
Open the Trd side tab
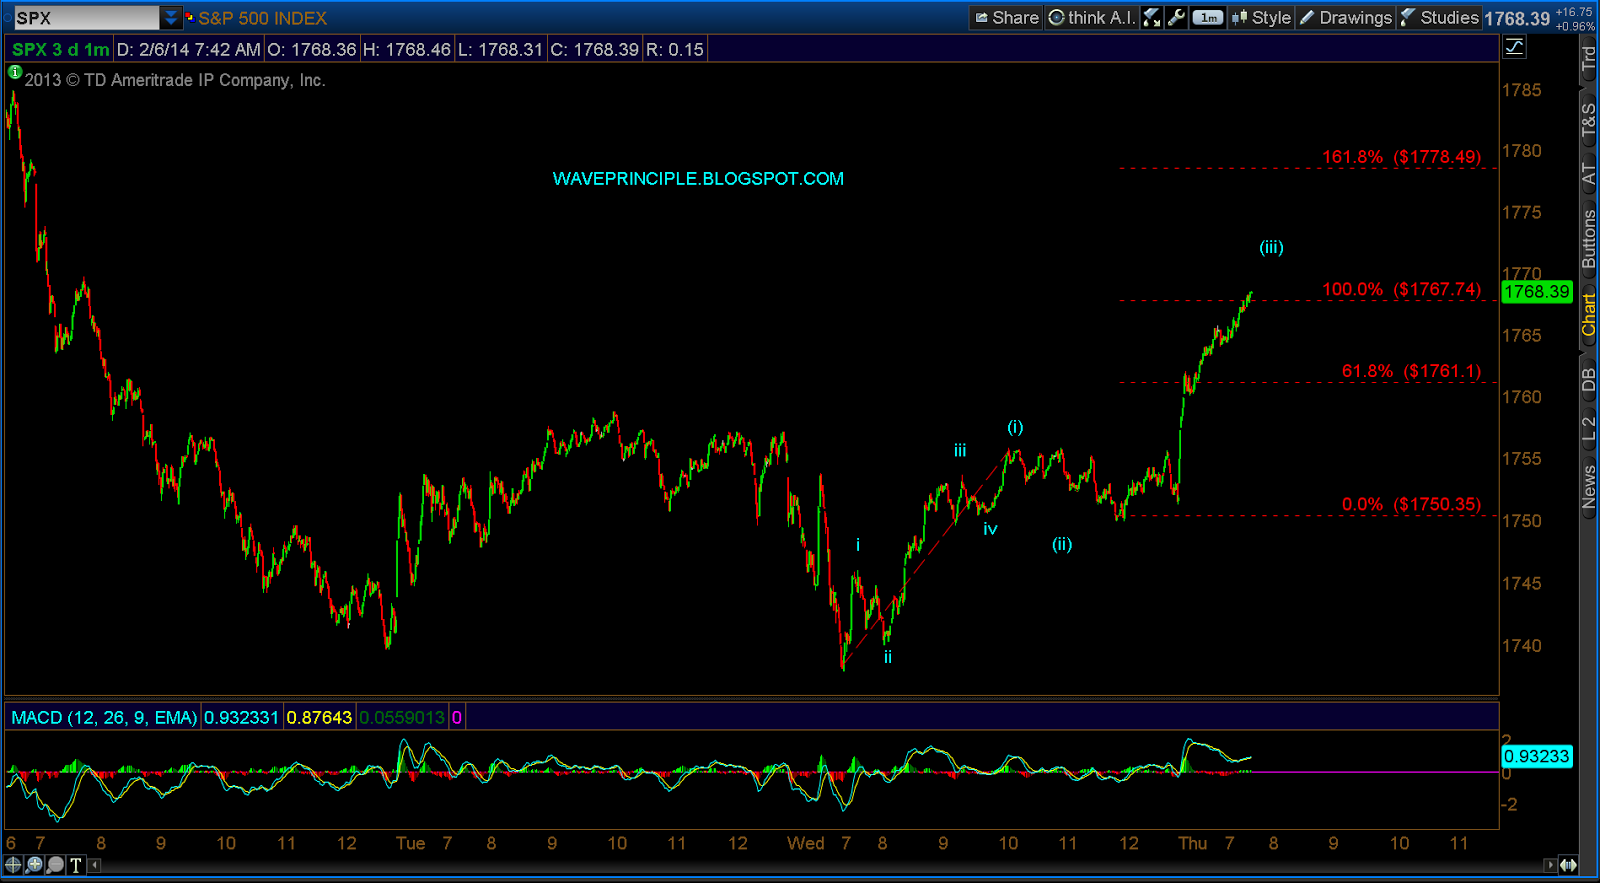(1588, 58)
